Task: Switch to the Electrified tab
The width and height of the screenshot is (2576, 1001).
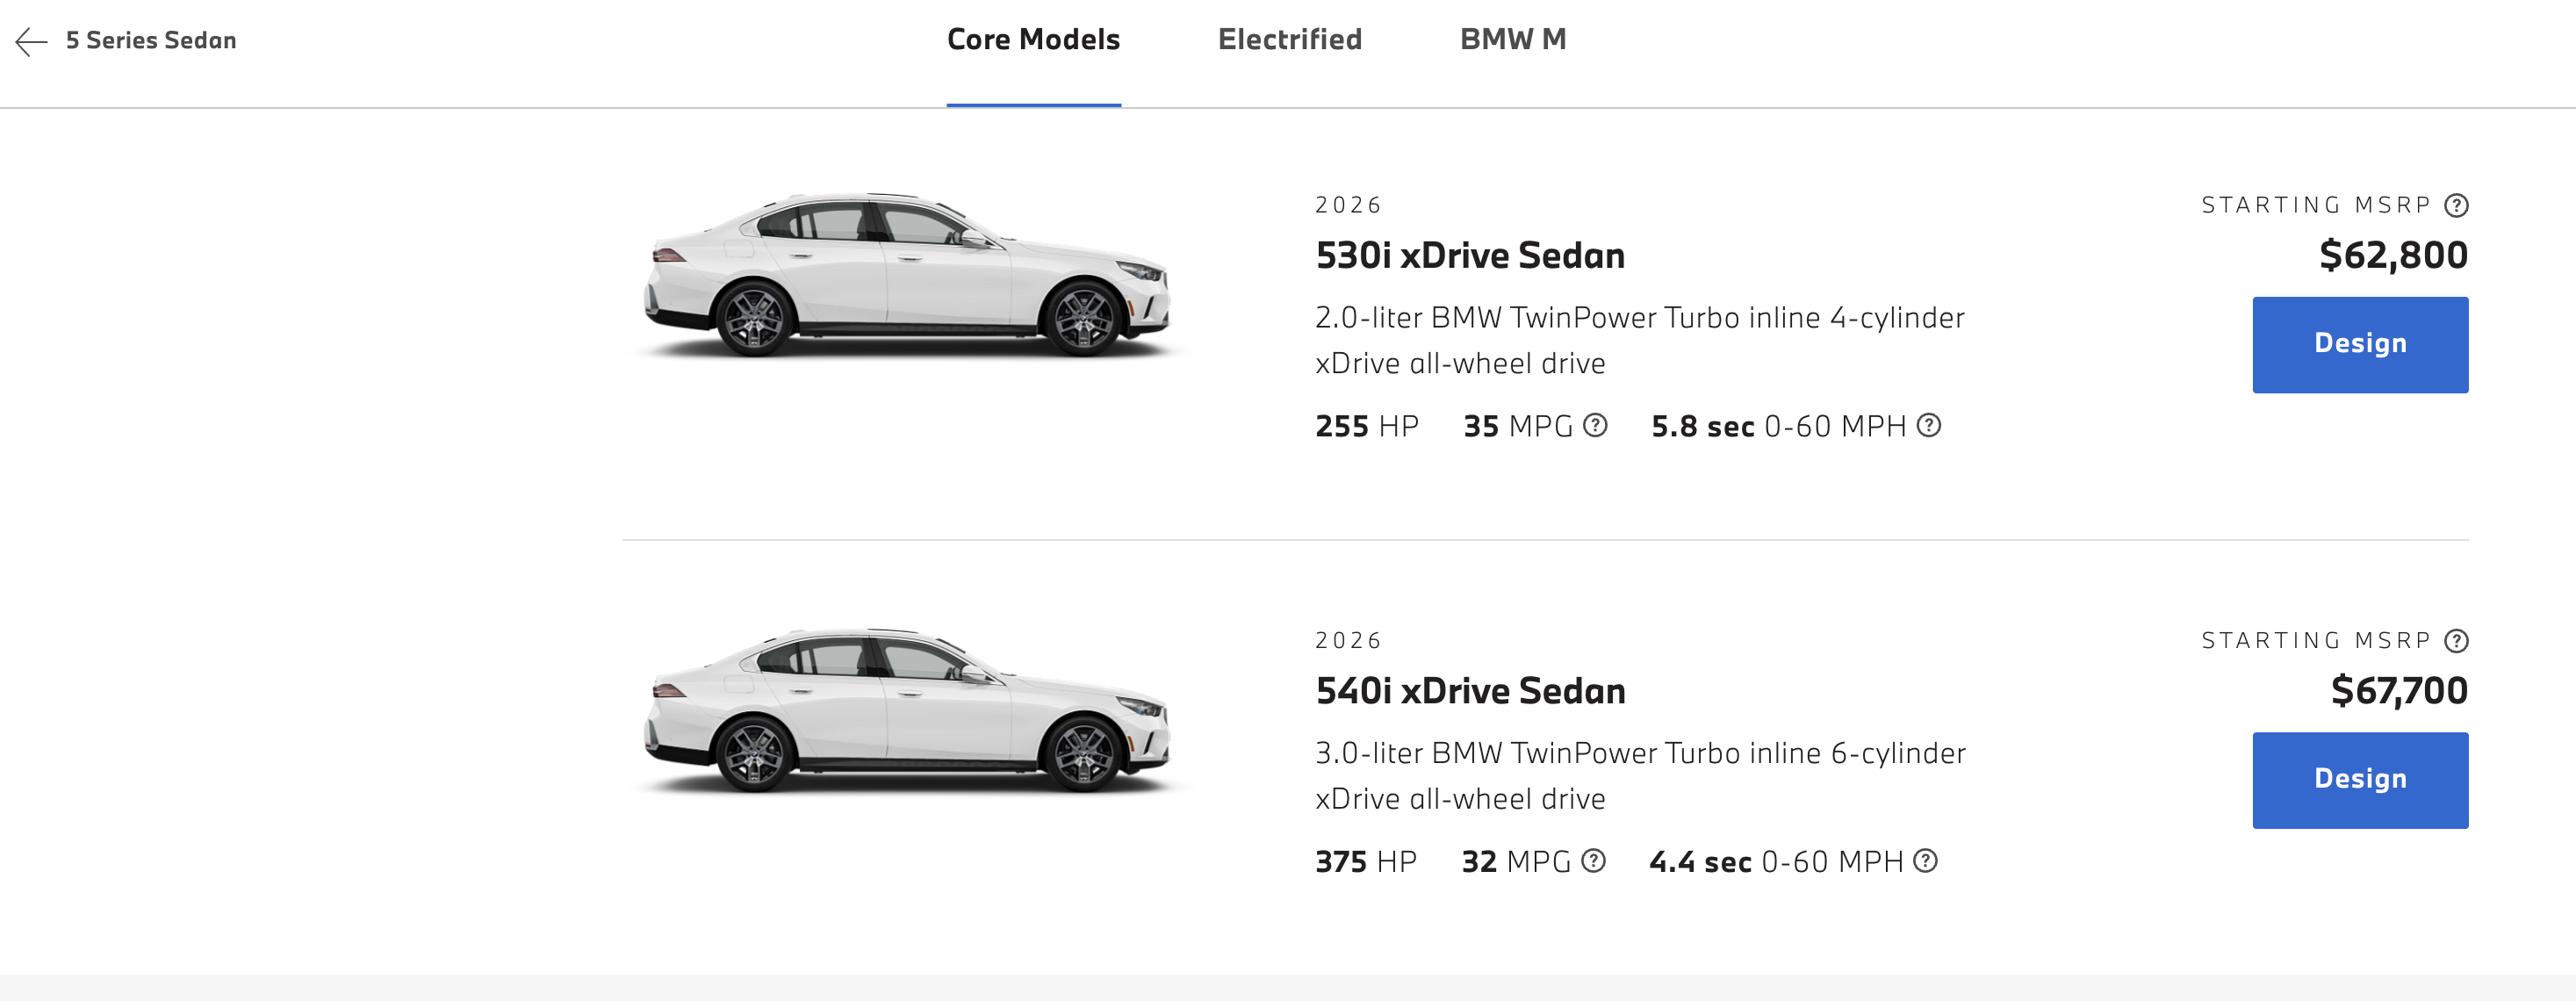Action: [x=1289, y=40]
